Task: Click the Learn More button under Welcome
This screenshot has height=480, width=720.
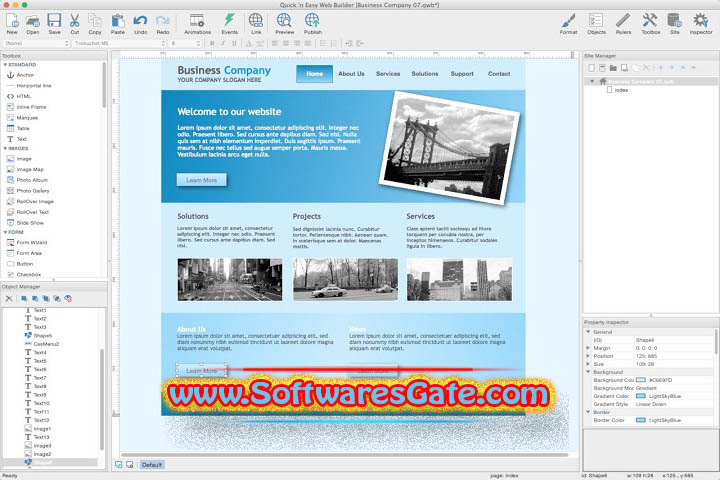Action: (202, 180)
